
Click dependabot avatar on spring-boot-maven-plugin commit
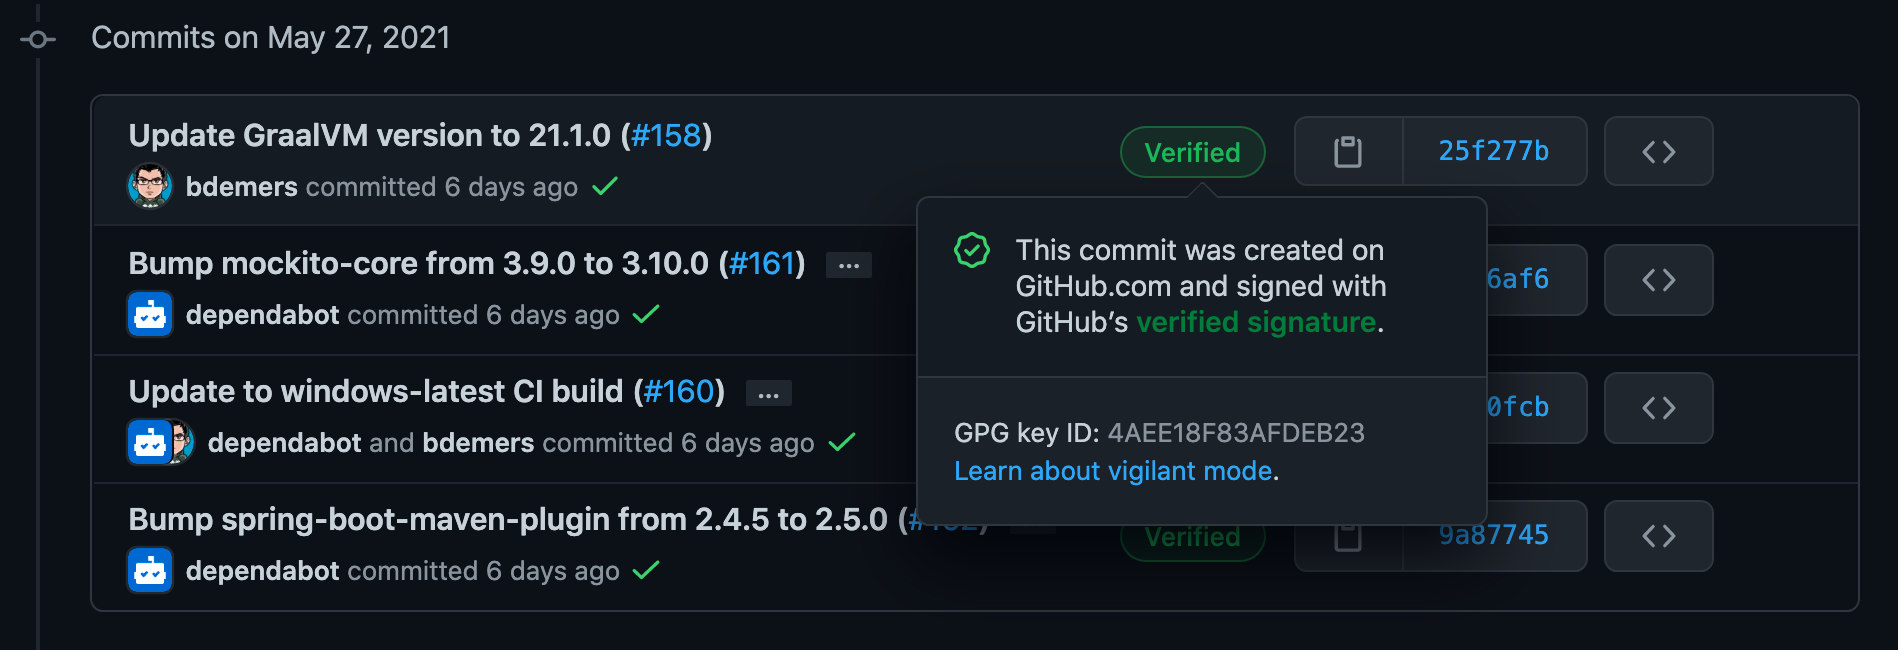pos(150,571)
